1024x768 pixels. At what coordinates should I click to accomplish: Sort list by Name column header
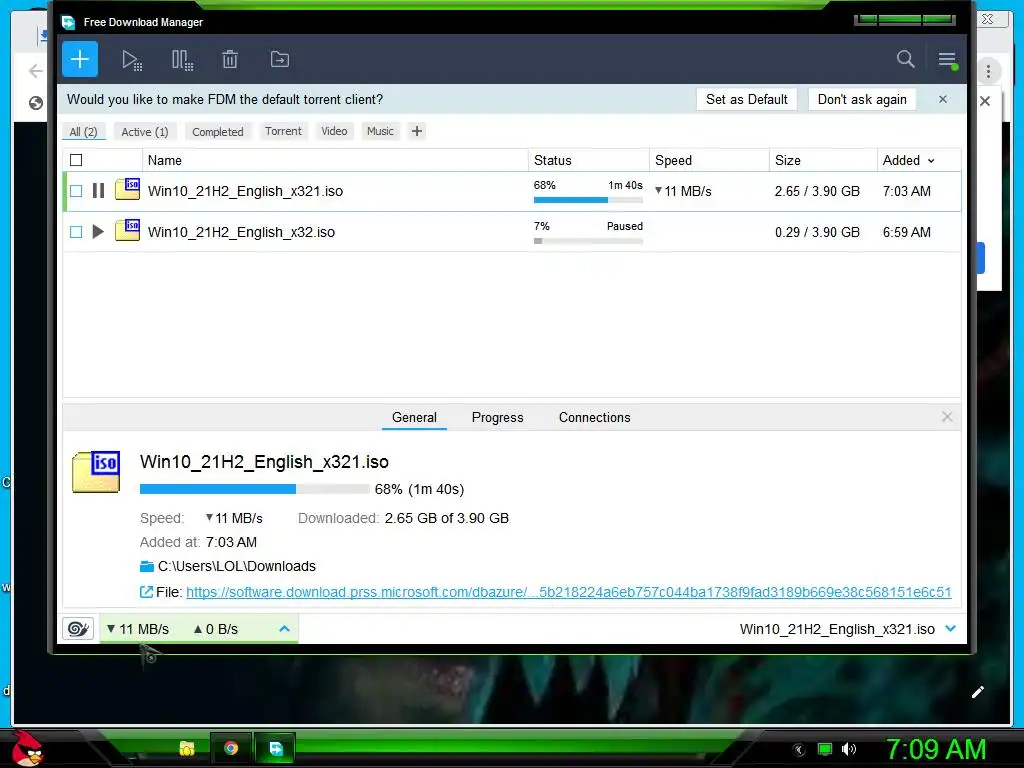tap(335, 160)
